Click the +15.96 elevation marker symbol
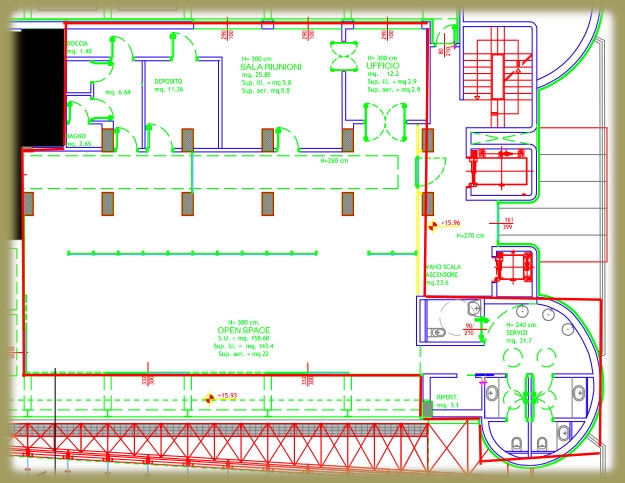This screenshot has height=483, width=625. (432, 226)
